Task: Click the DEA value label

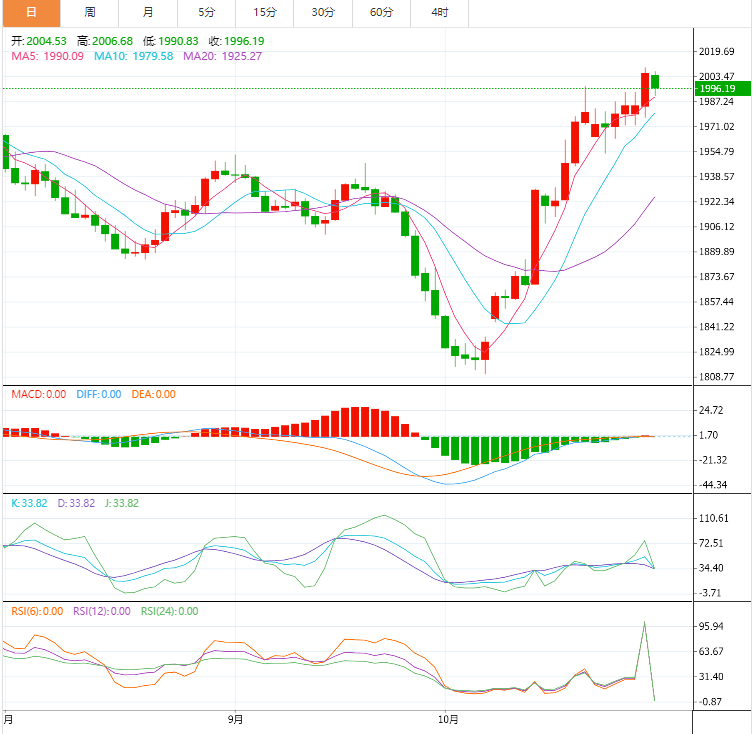Action: tap(153, 395)
